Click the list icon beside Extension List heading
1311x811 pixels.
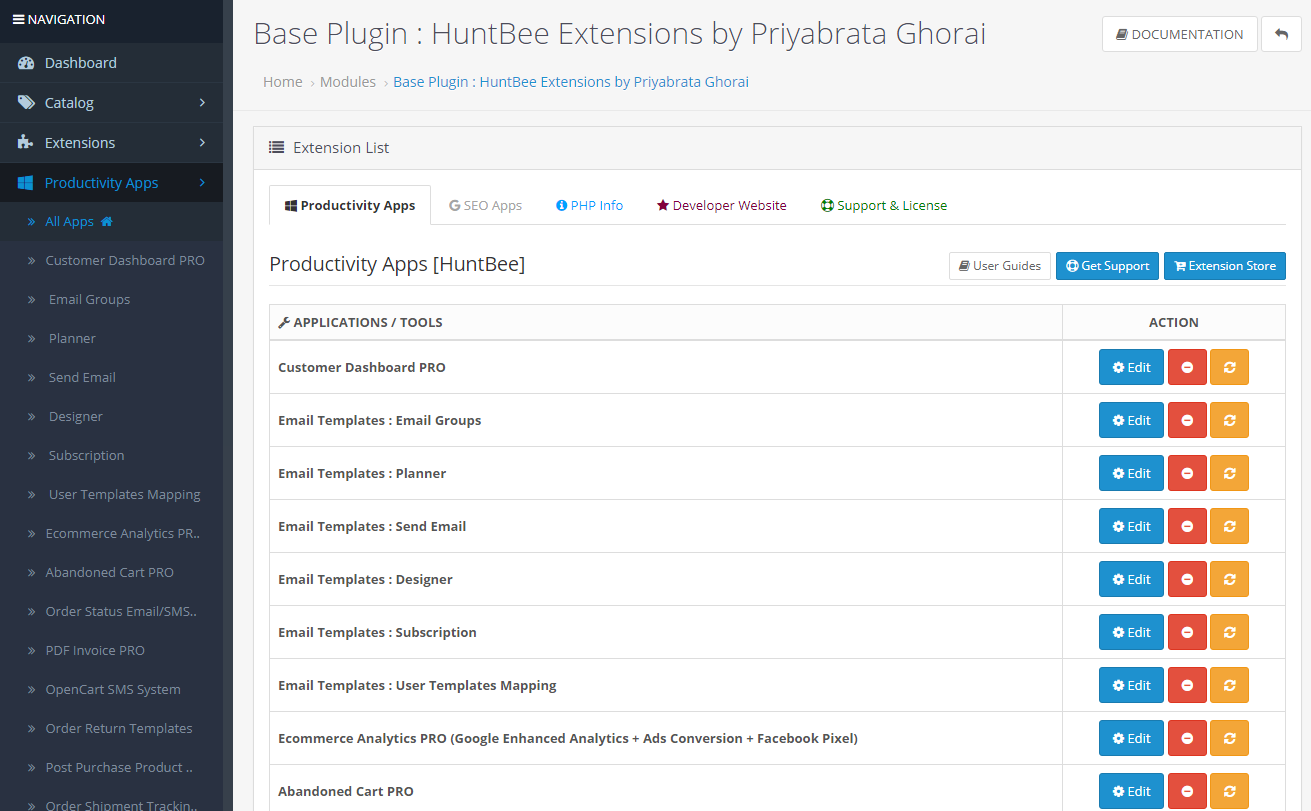(x=277, y=147)
